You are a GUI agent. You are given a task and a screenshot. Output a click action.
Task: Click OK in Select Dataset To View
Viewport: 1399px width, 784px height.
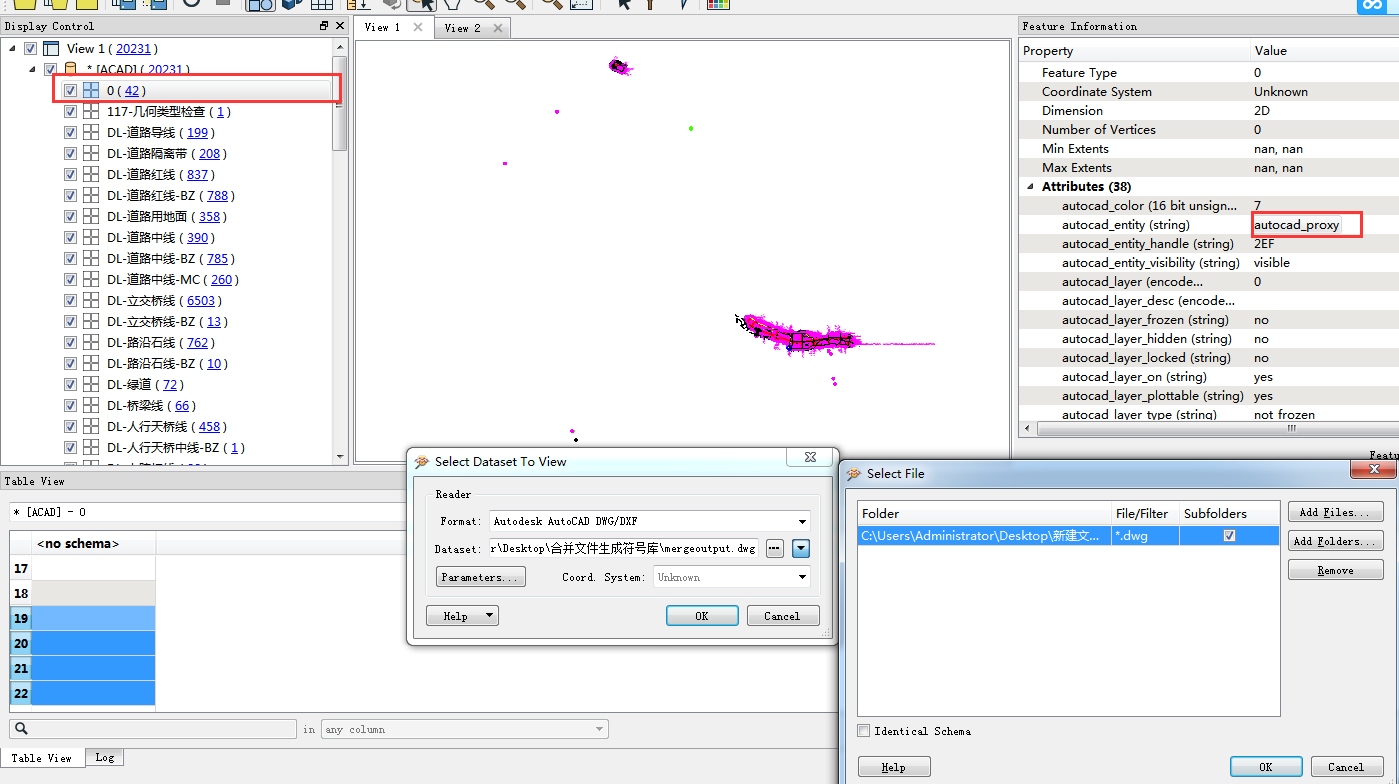[x=702, y=616]
